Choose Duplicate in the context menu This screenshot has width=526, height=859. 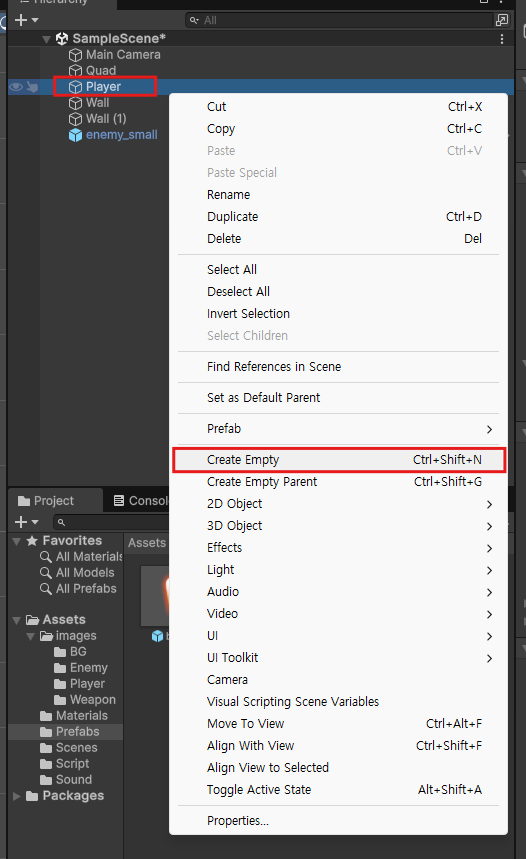[x=339, y=216]
